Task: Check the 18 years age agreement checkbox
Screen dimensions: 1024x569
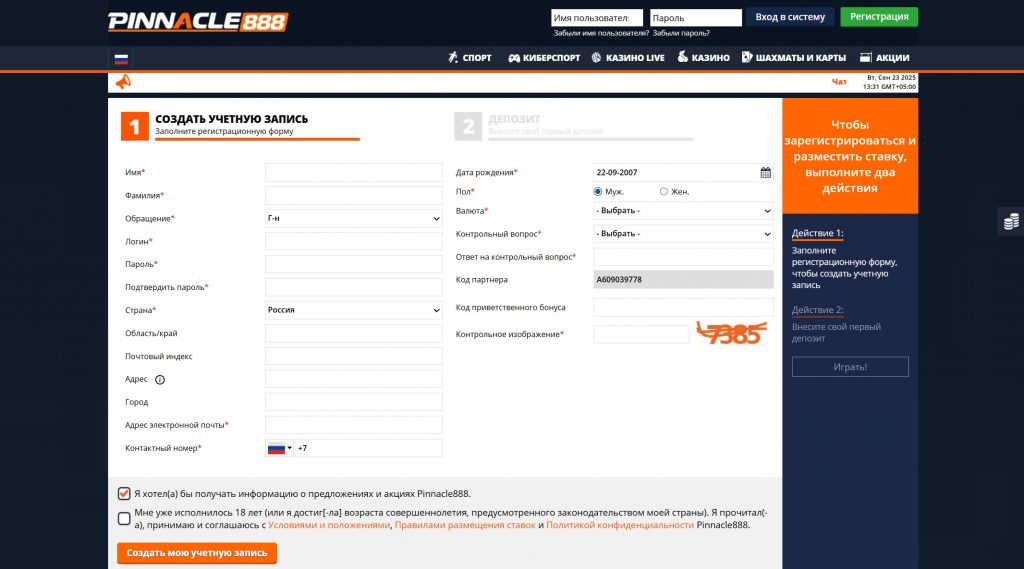Action: click(124, 518)
